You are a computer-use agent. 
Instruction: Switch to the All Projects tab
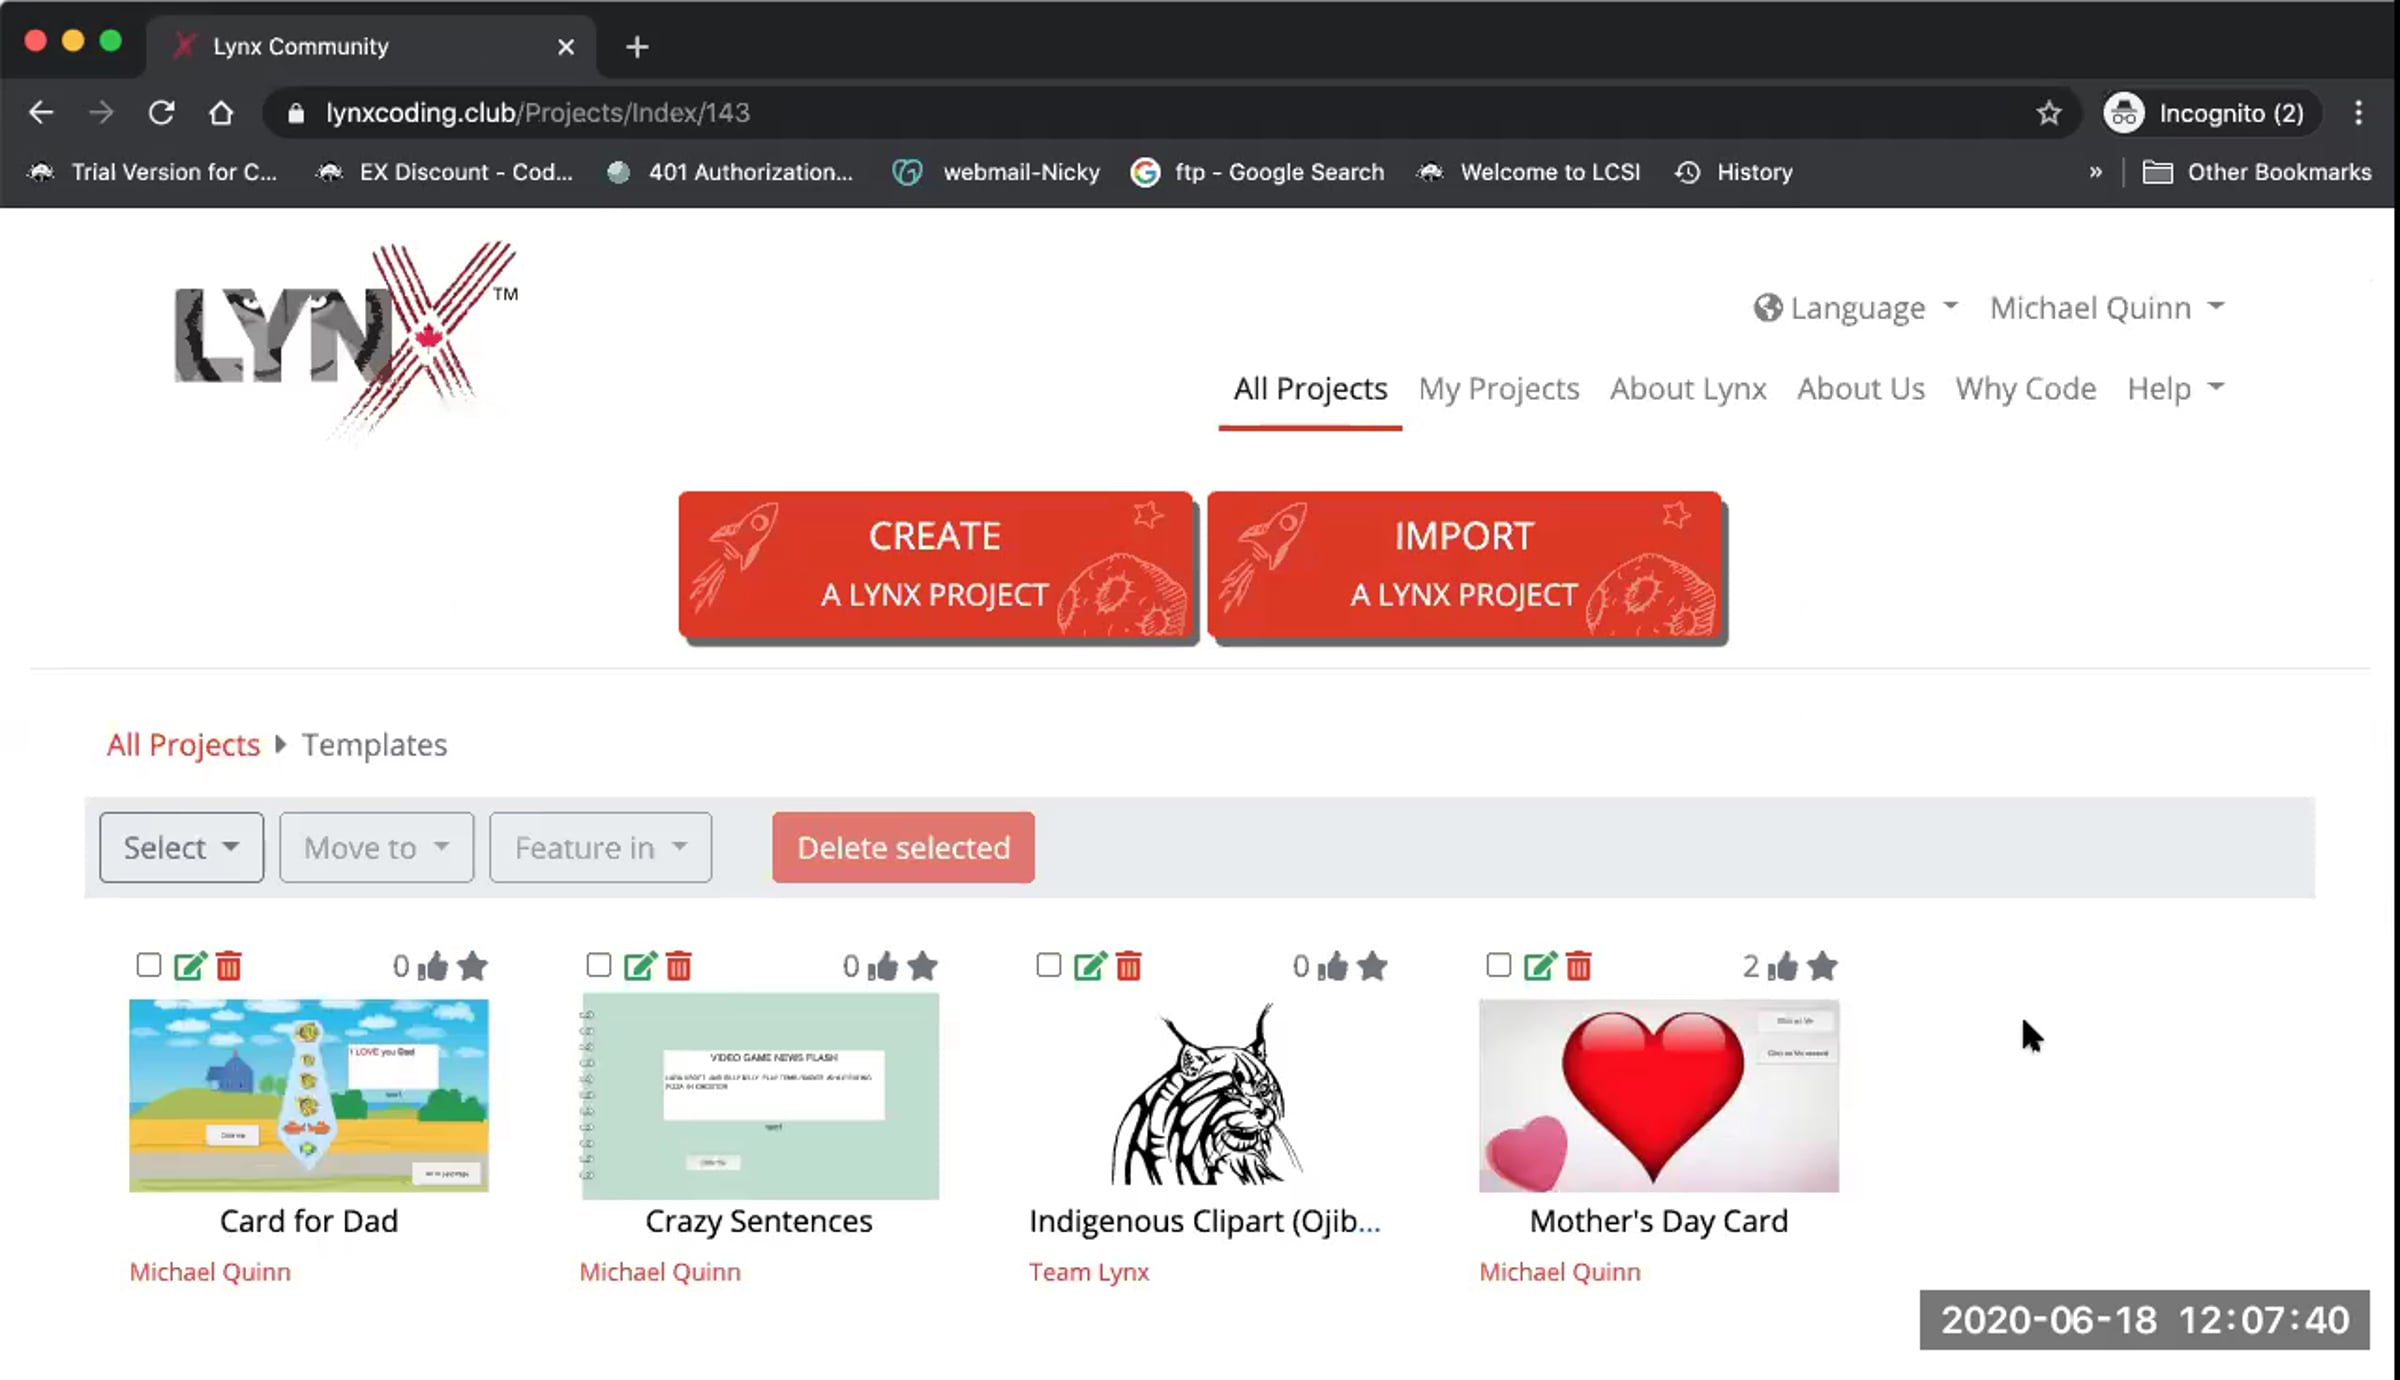coord(1310,388)
